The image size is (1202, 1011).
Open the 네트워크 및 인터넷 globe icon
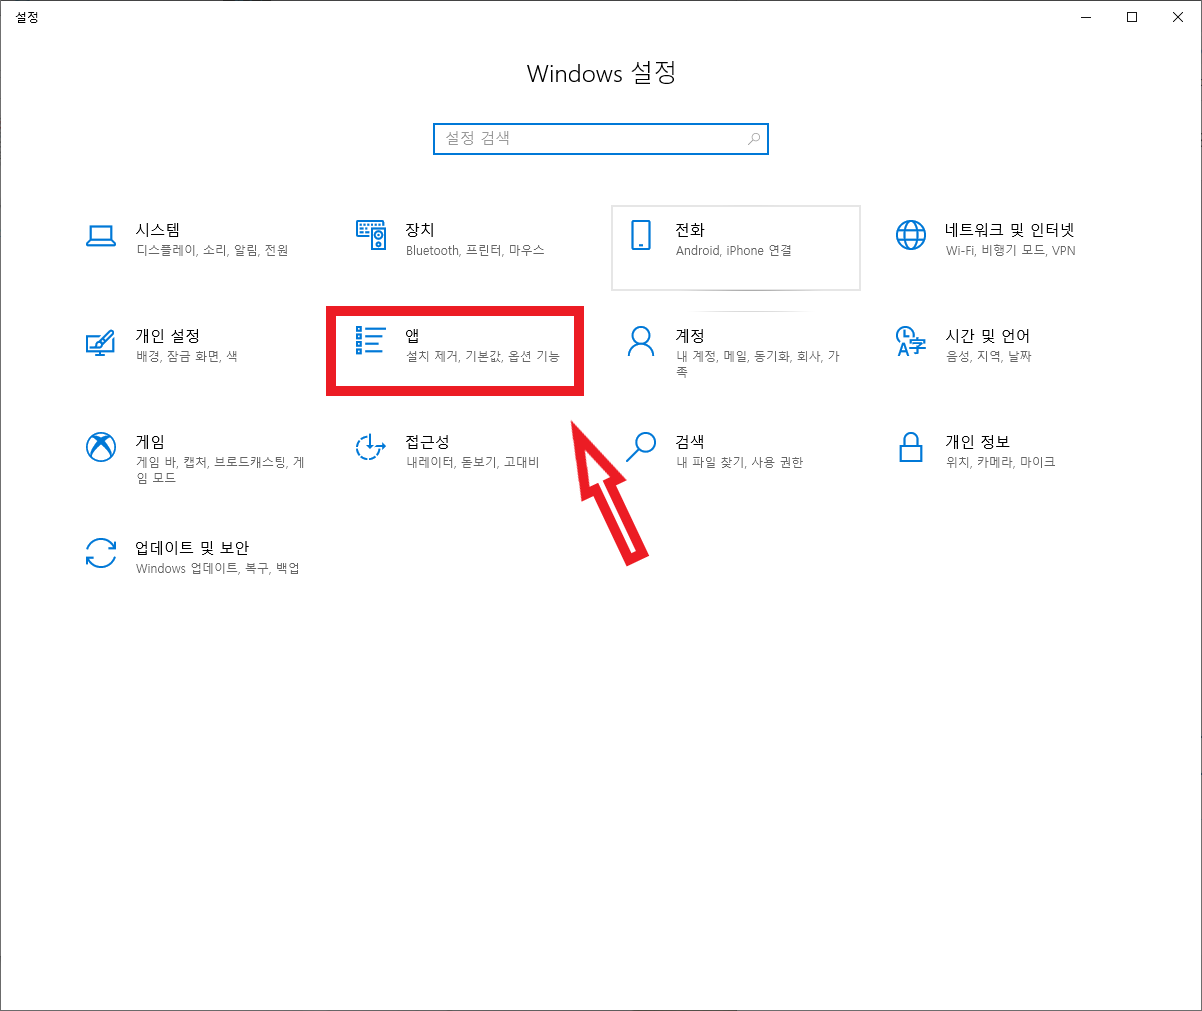point(911,235)
